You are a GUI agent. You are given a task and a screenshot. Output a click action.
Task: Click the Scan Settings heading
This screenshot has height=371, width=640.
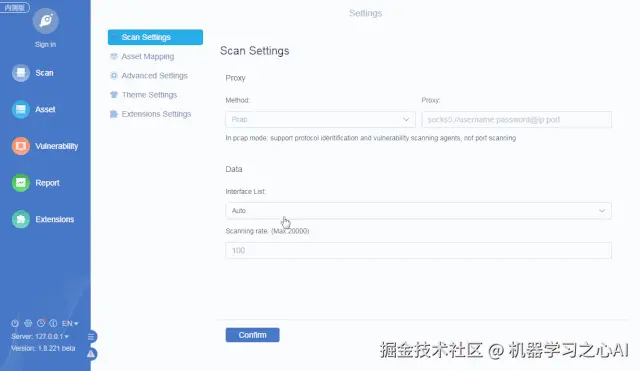pyautogui.click(x=255, y=51)
